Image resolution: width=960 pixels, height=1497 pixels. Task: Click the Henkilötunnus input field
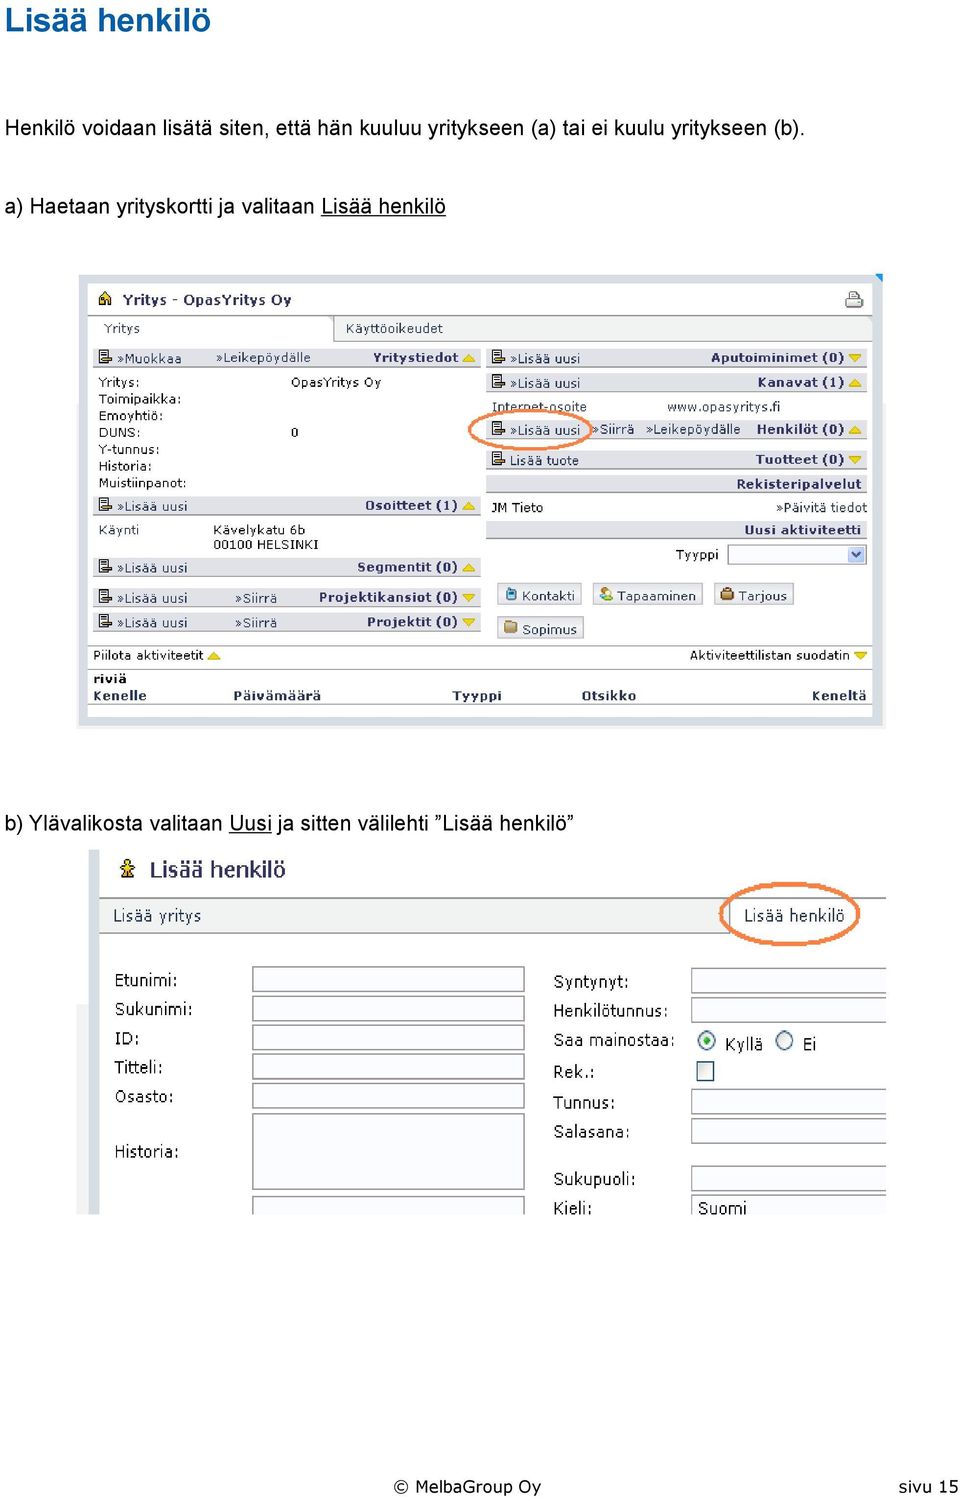point(789,1010)
